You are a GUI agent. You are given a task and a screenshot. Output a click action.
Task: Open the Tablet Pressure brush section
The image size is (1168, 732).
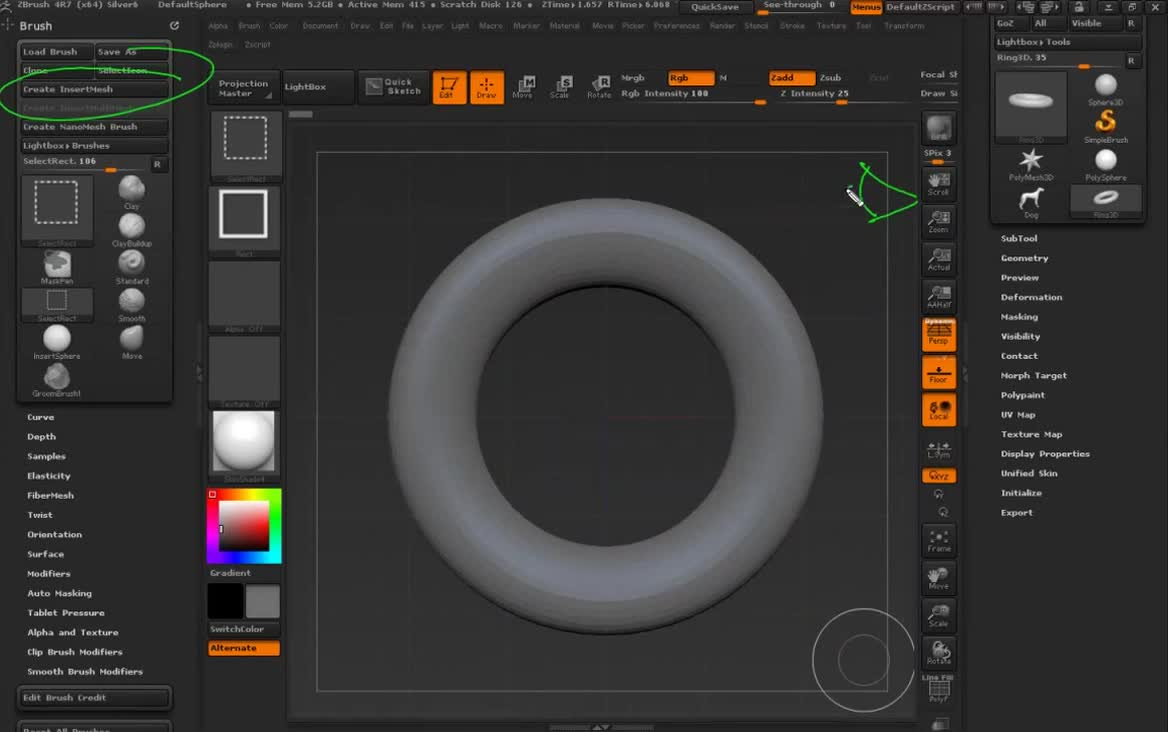coord(65,613)
